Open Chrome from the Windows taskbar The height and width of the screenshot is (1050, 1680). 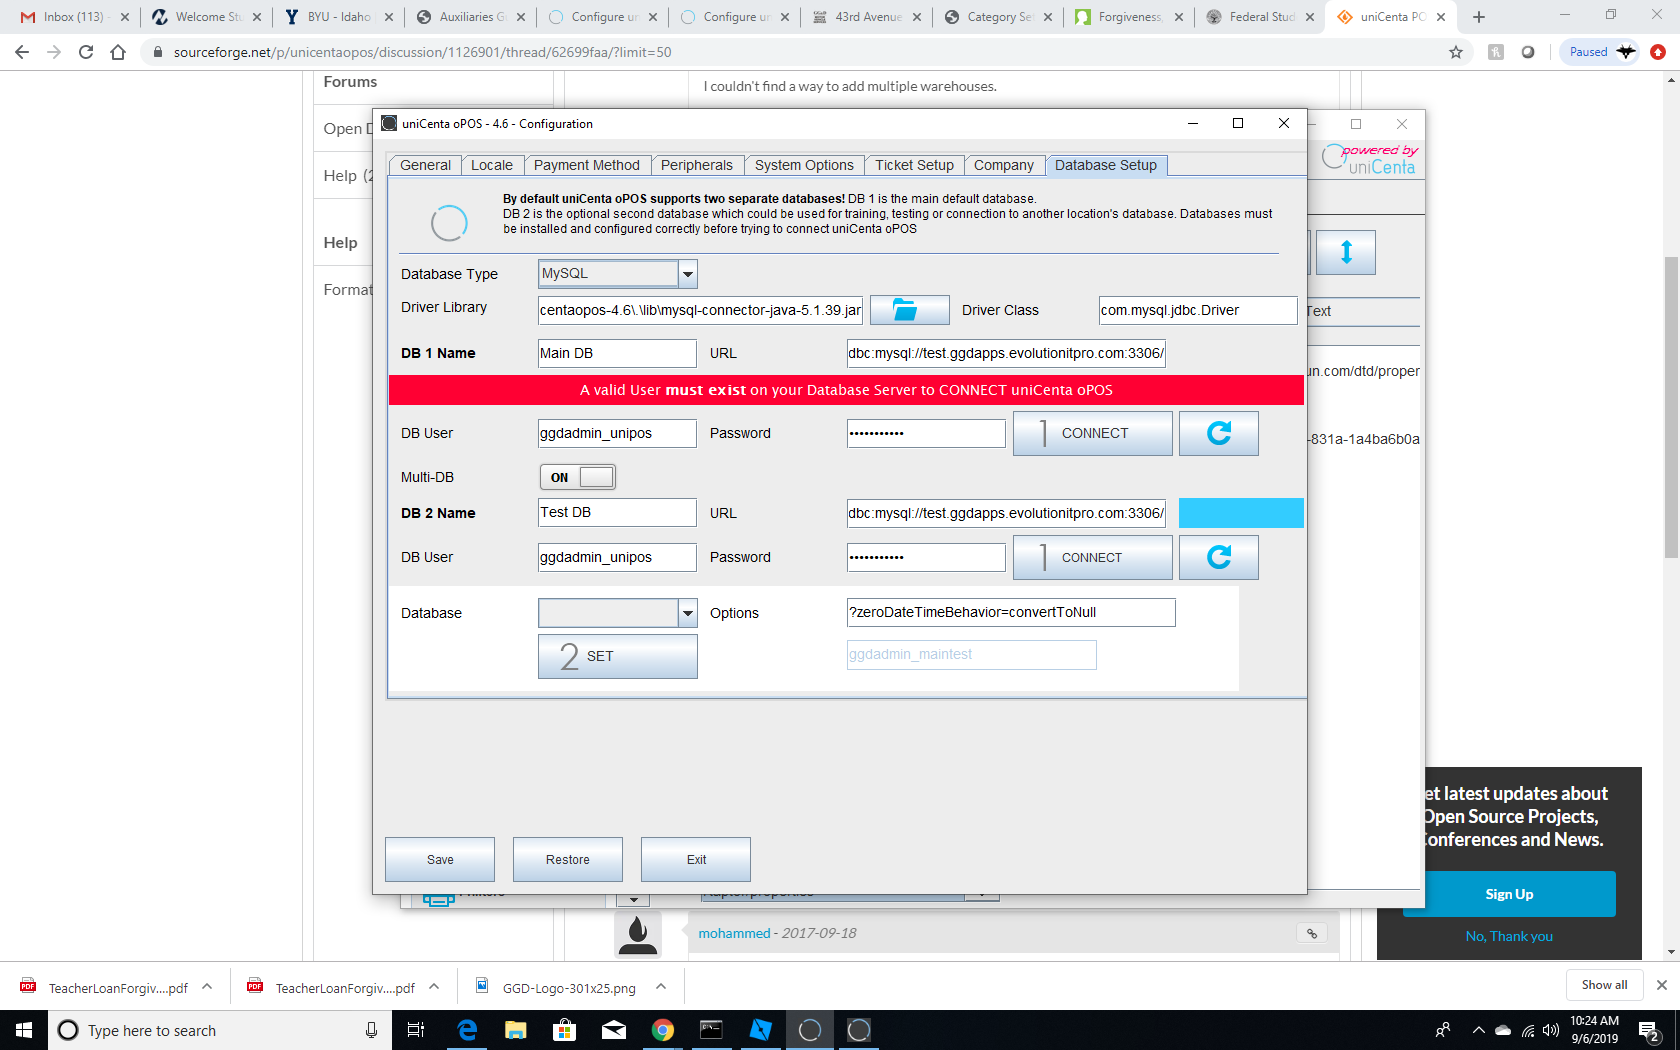[x=662, y=1030]
